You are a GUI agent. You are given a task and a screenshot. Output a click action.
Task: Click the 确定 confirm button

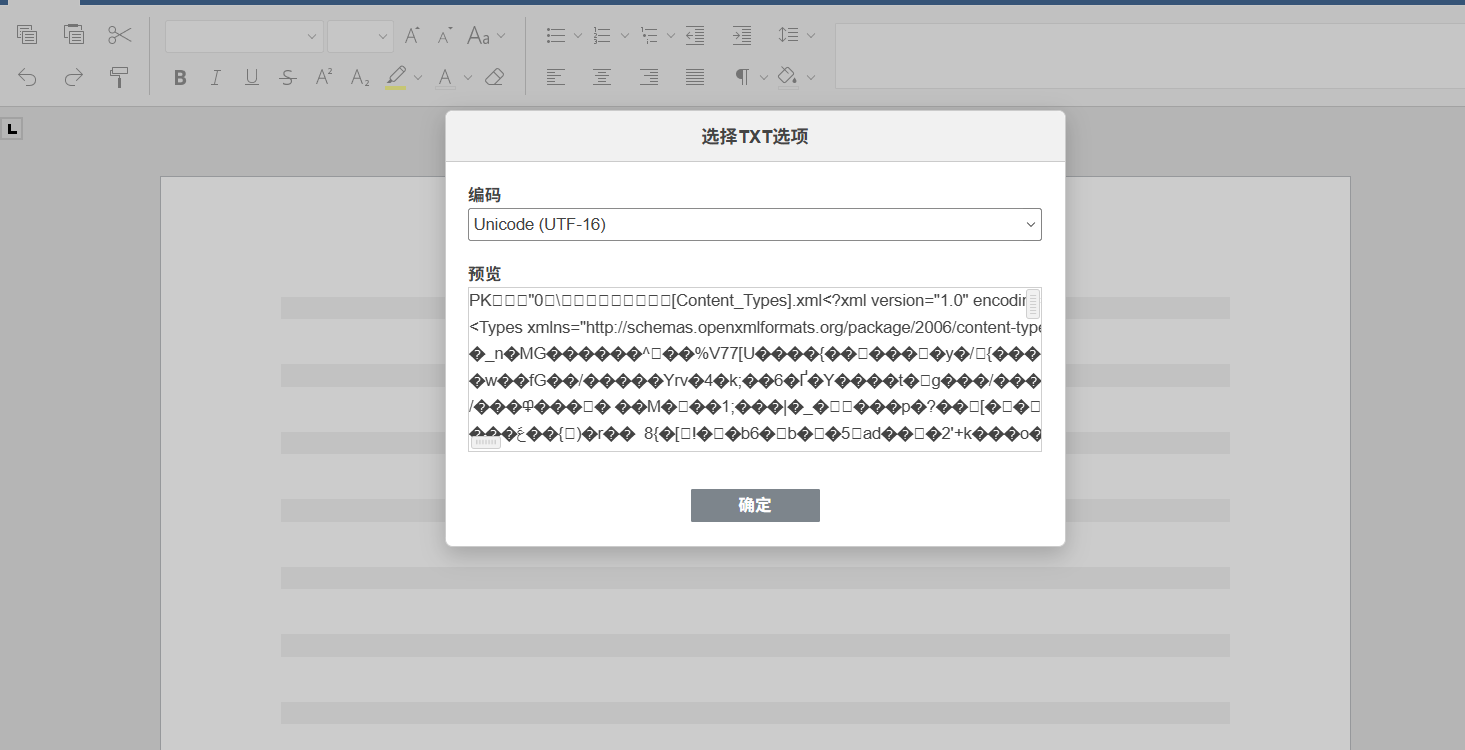755,505
